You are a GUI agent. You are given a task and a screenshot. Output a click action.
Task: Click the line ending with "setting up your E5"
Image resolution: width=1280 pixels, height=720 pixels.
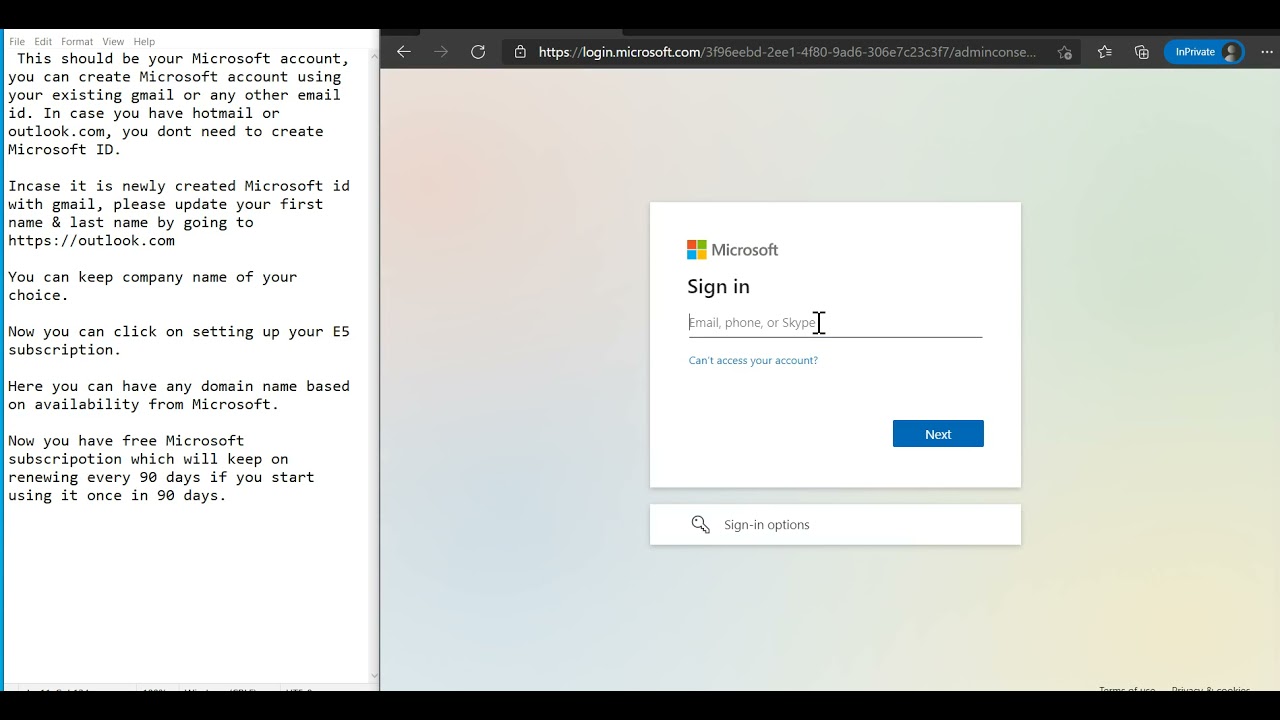[179, 332]
